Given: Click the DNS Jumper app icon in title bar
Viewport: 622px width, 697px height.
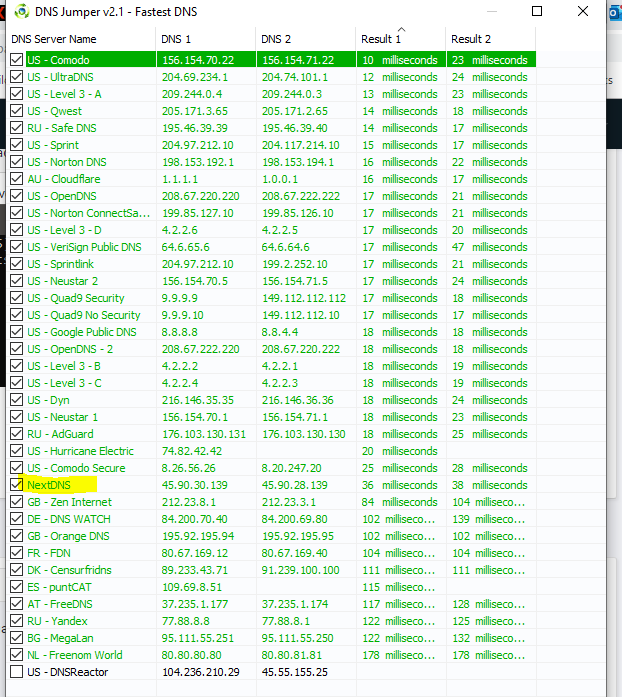Looking at the screenshot, I should [x=21, y=12].
